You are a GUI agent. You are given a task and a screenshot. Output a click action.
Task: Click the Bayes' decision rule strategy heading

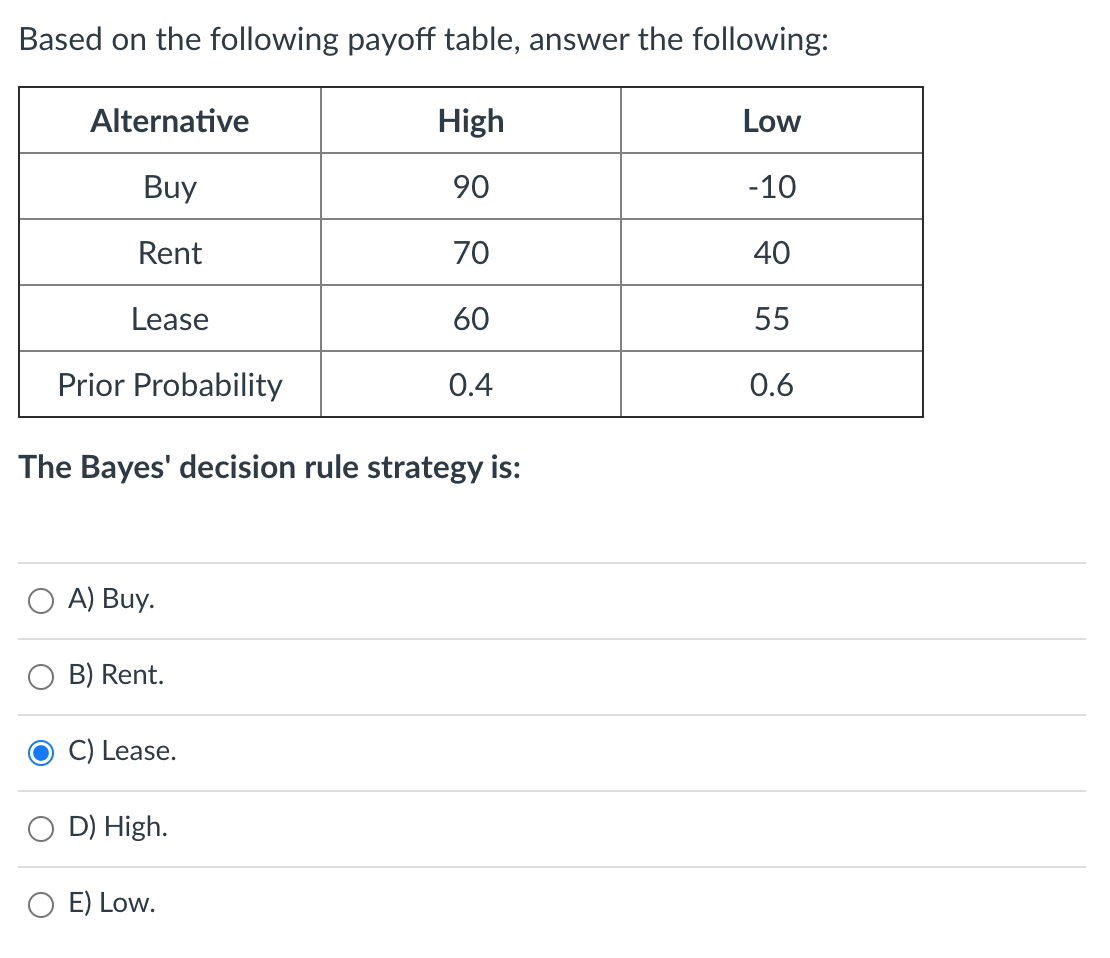click(x=270, y=467)
